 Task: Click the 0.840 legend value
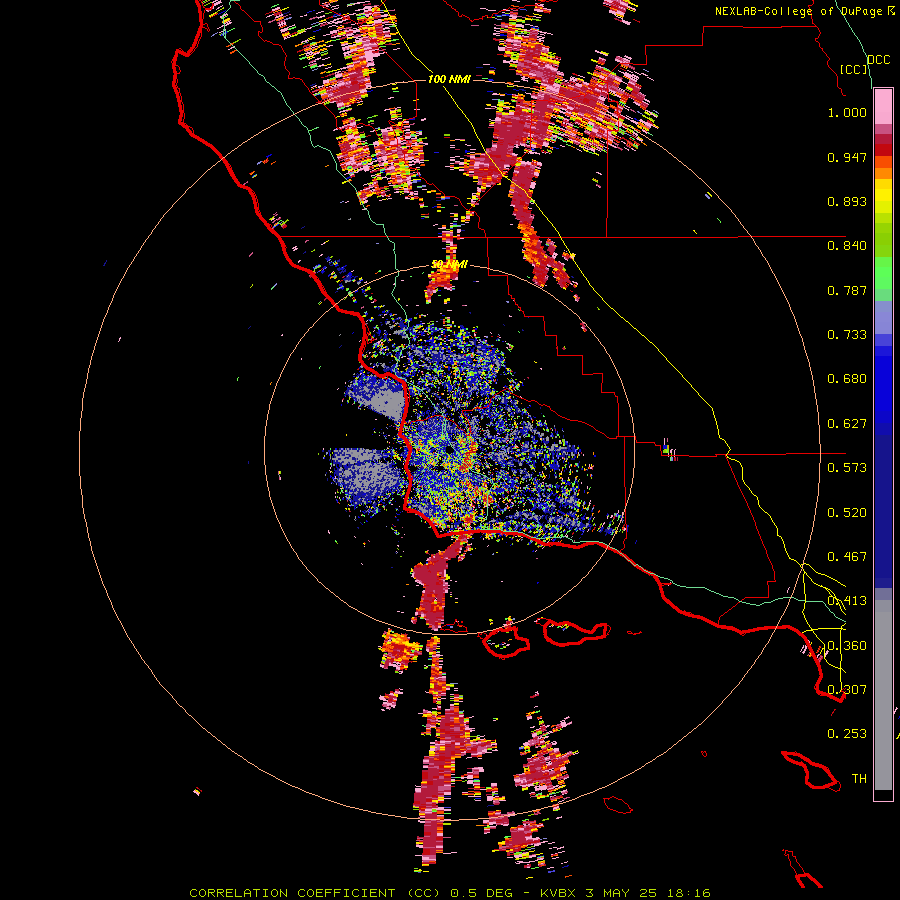847,246
